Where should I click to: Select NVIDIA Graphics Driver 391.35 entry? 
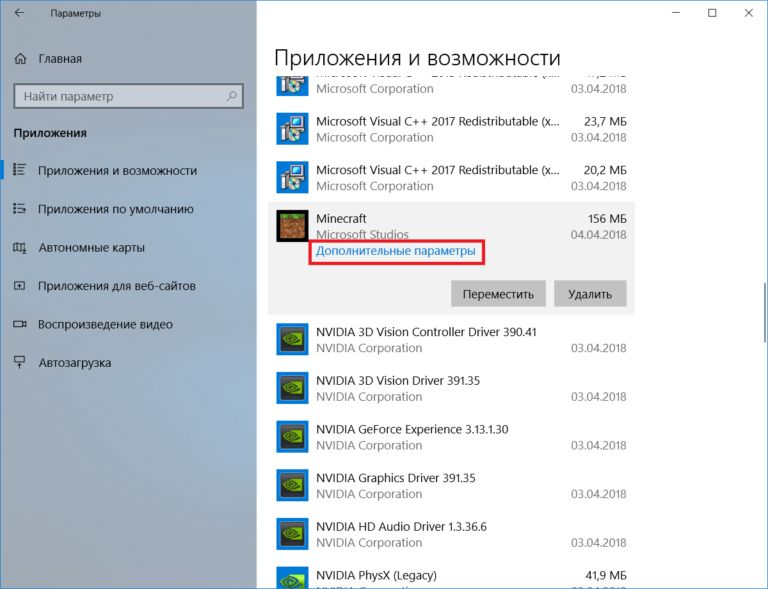click(451, 485)
